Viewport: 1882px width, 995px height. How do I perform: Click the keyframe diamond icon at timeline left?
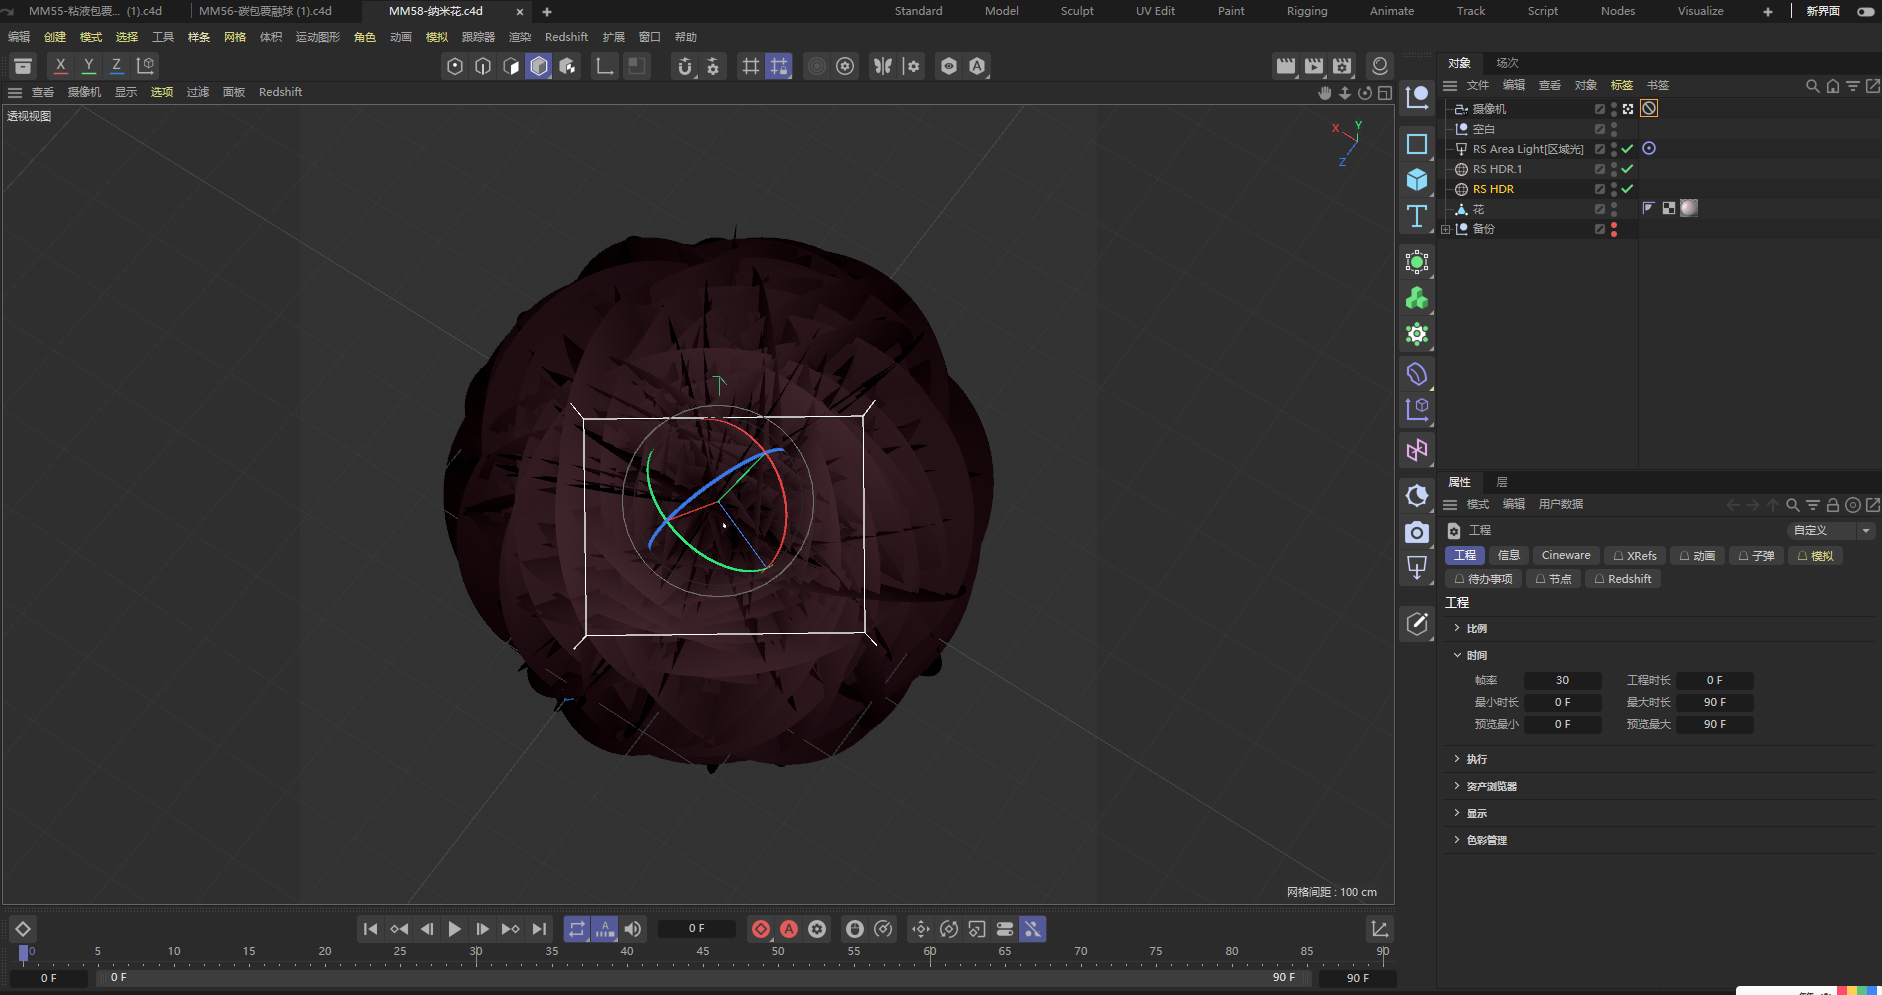[23, 929]
